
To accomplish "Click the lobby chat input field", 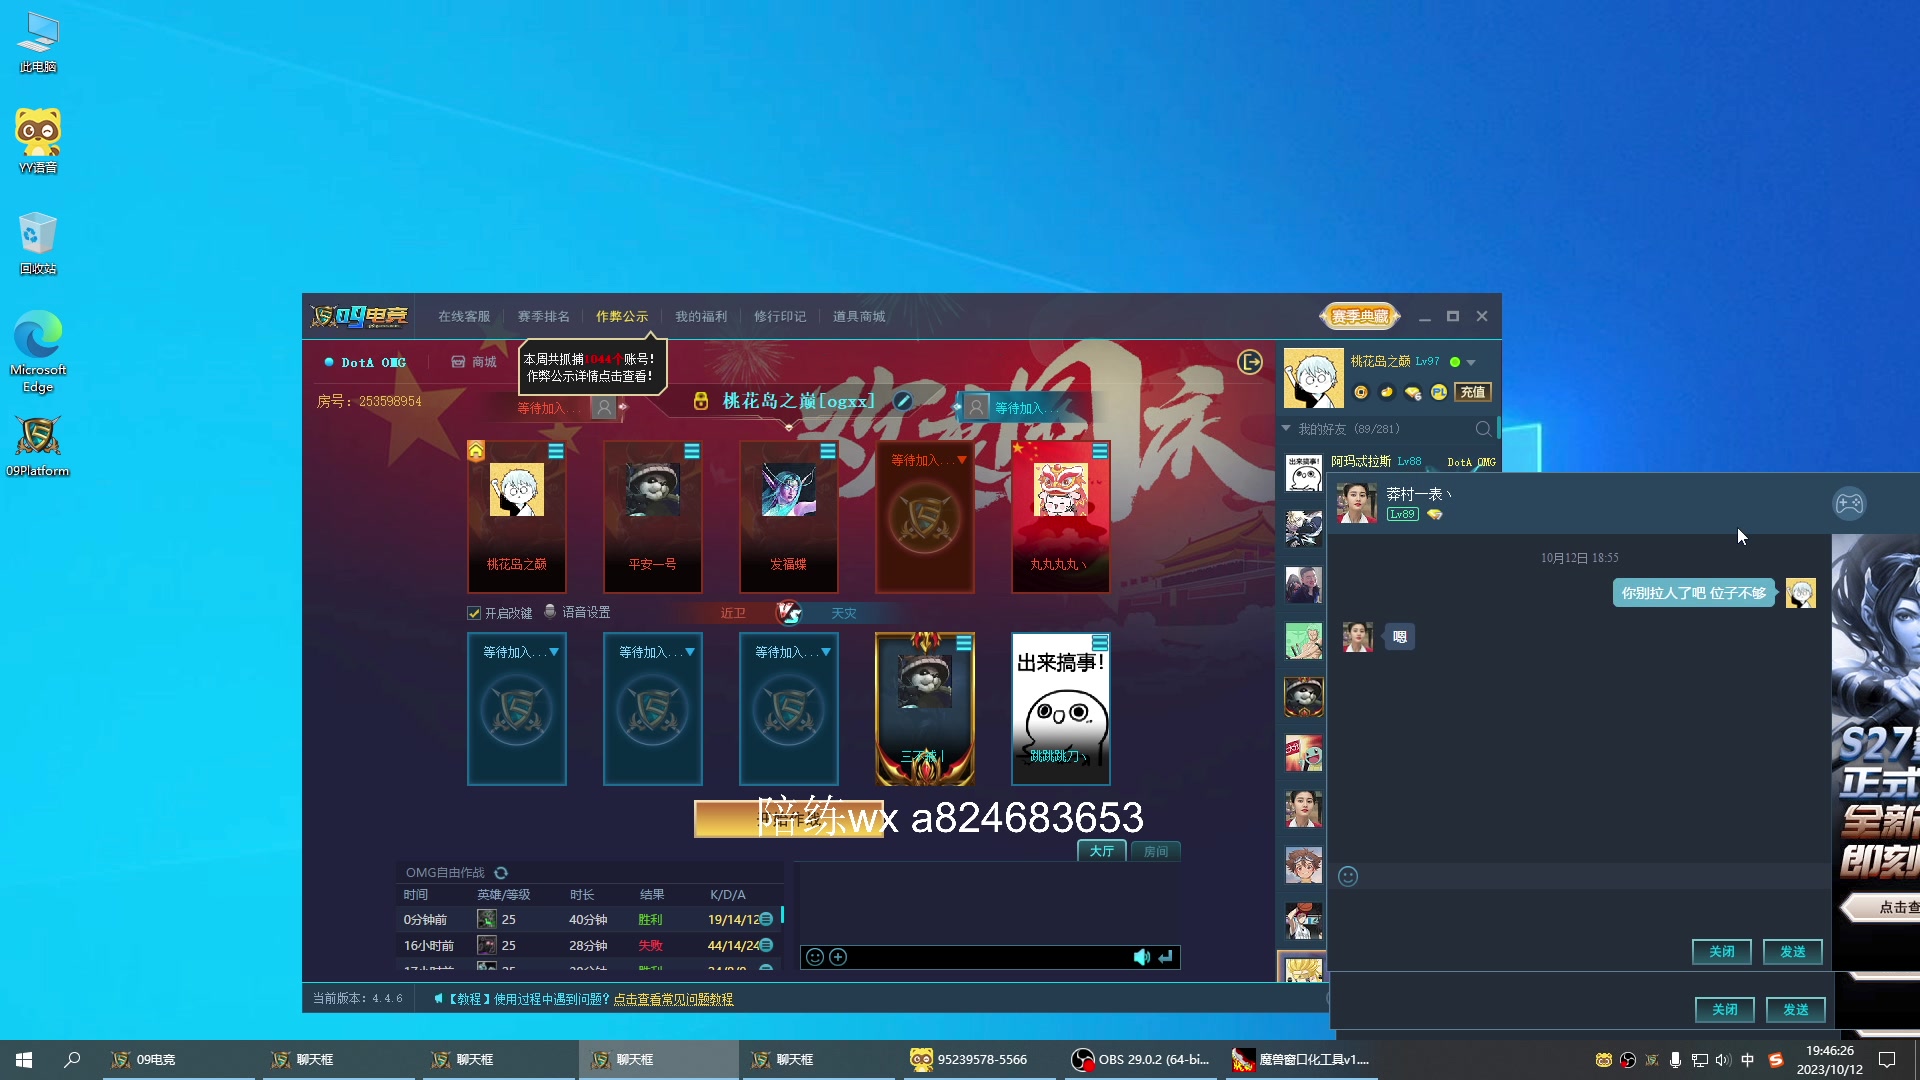I will pos(990,957).
